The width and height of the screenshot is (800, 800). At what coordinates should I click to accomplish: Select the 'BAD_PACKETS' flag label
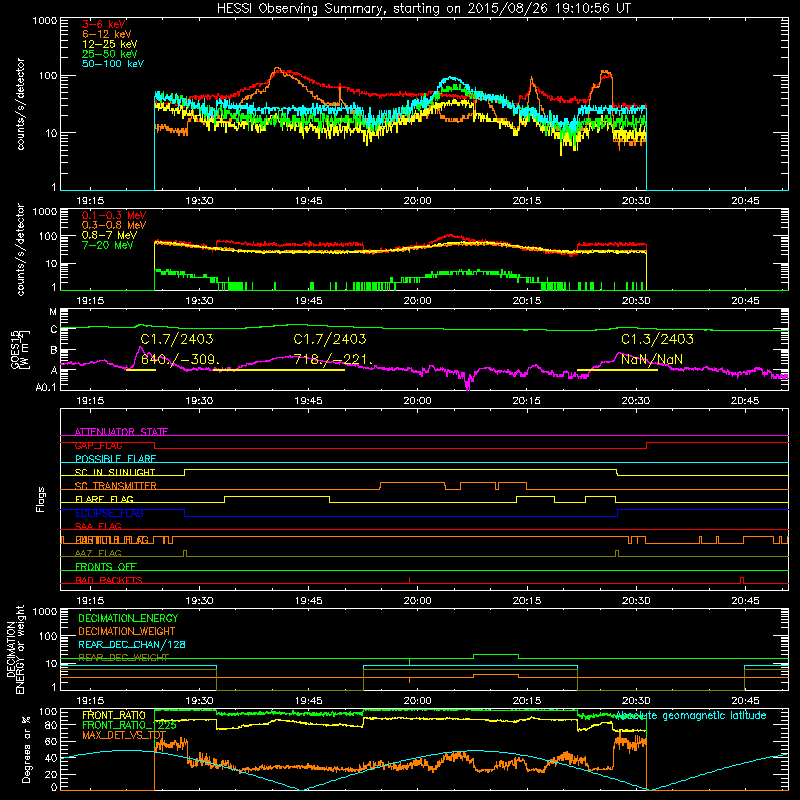coord(109,580)
